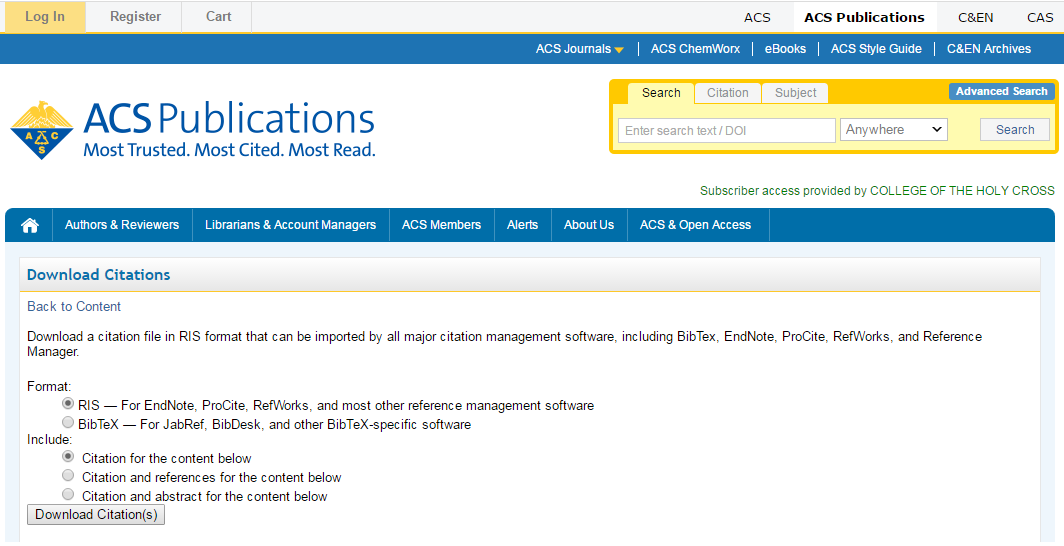1064x546 pixels.
Task: Click the ACS Publications logo
Action: click(193, 130)
